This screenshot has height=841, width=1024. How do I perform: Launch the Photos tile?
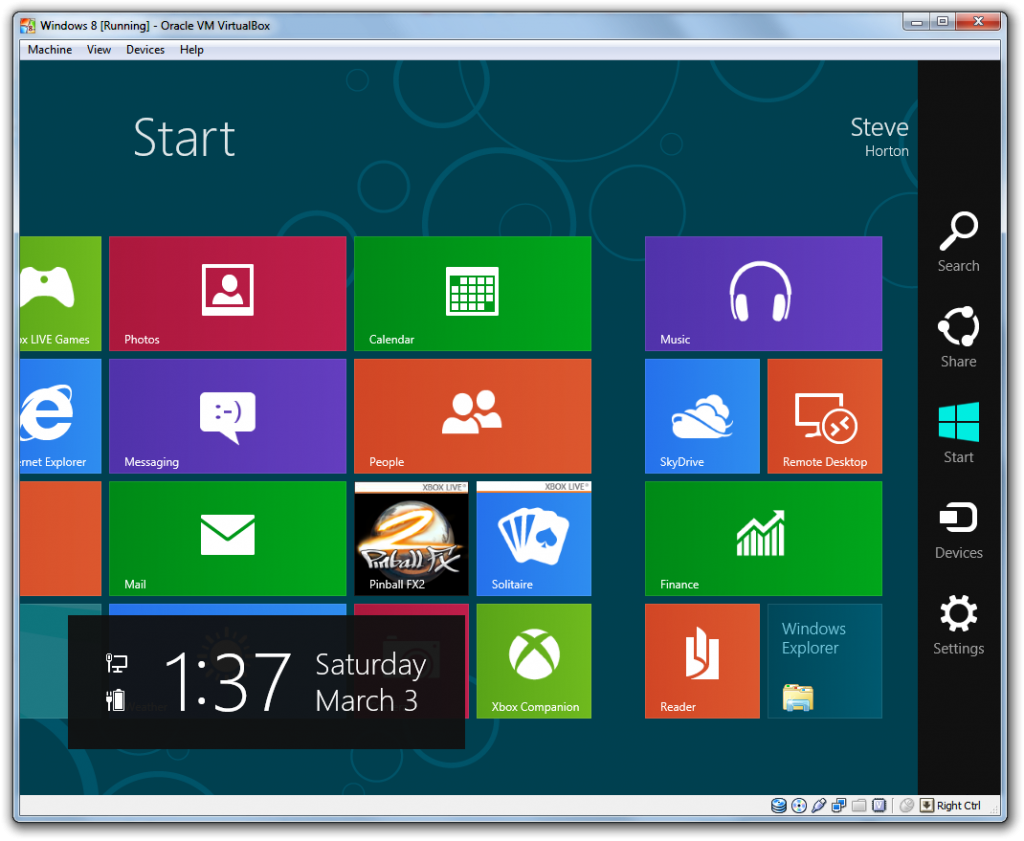(x=227, y=293)
